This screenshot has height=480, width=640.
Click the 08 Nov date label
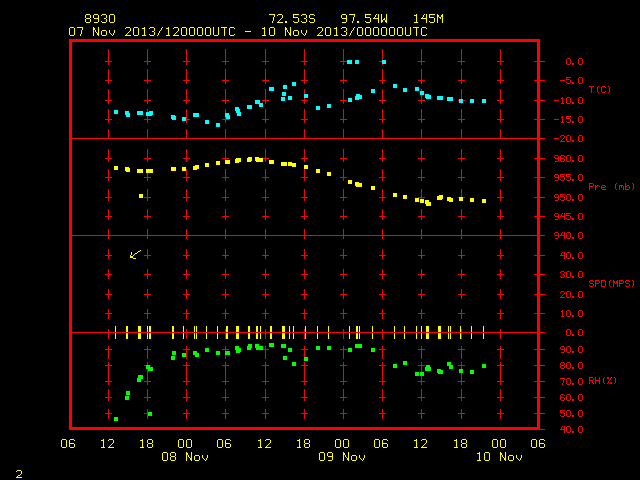(185, 457)
